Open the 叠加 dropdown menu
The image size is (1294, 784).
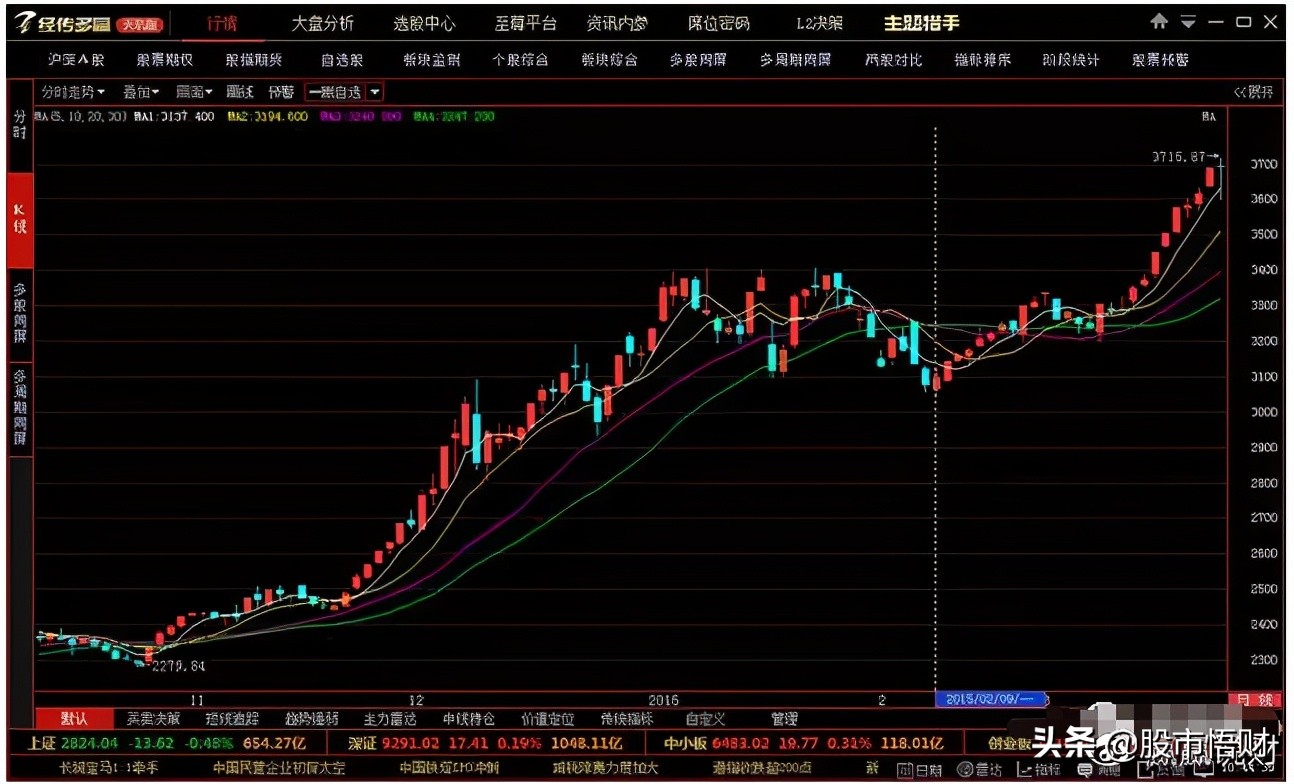(141, 92)
